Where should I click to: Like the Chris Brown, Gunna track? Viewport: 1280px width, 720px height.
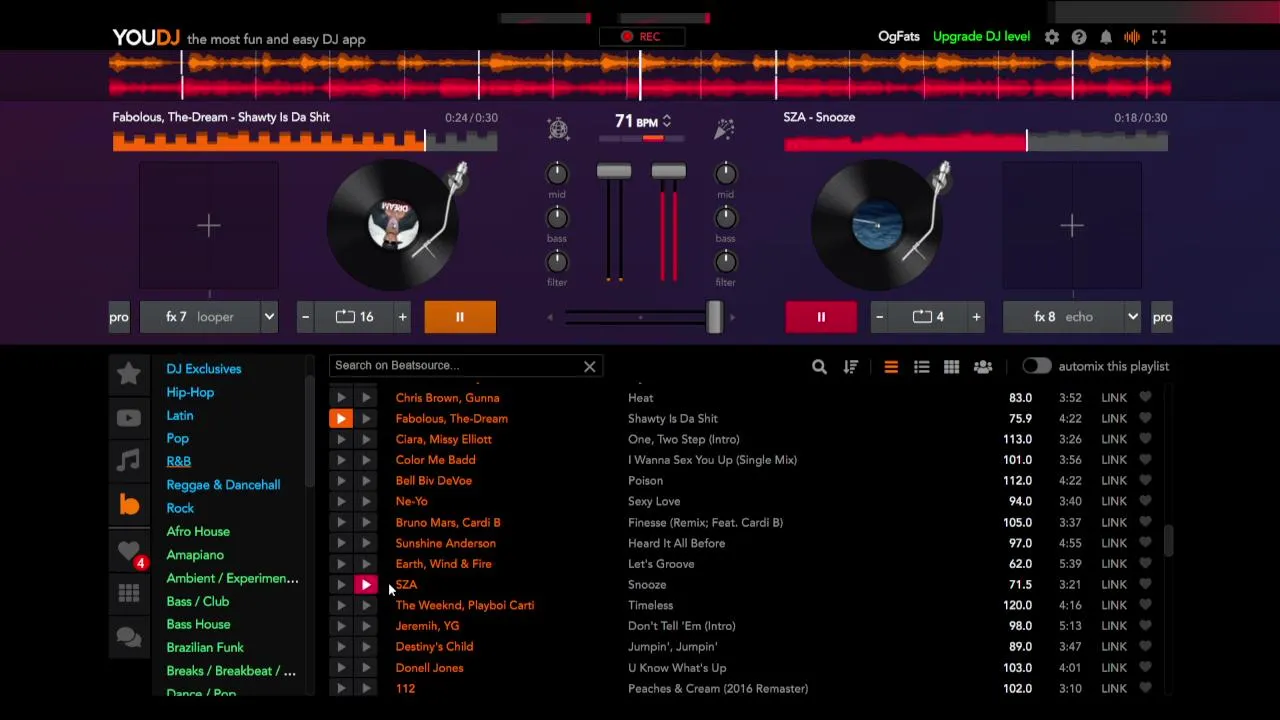(1145, 398)
